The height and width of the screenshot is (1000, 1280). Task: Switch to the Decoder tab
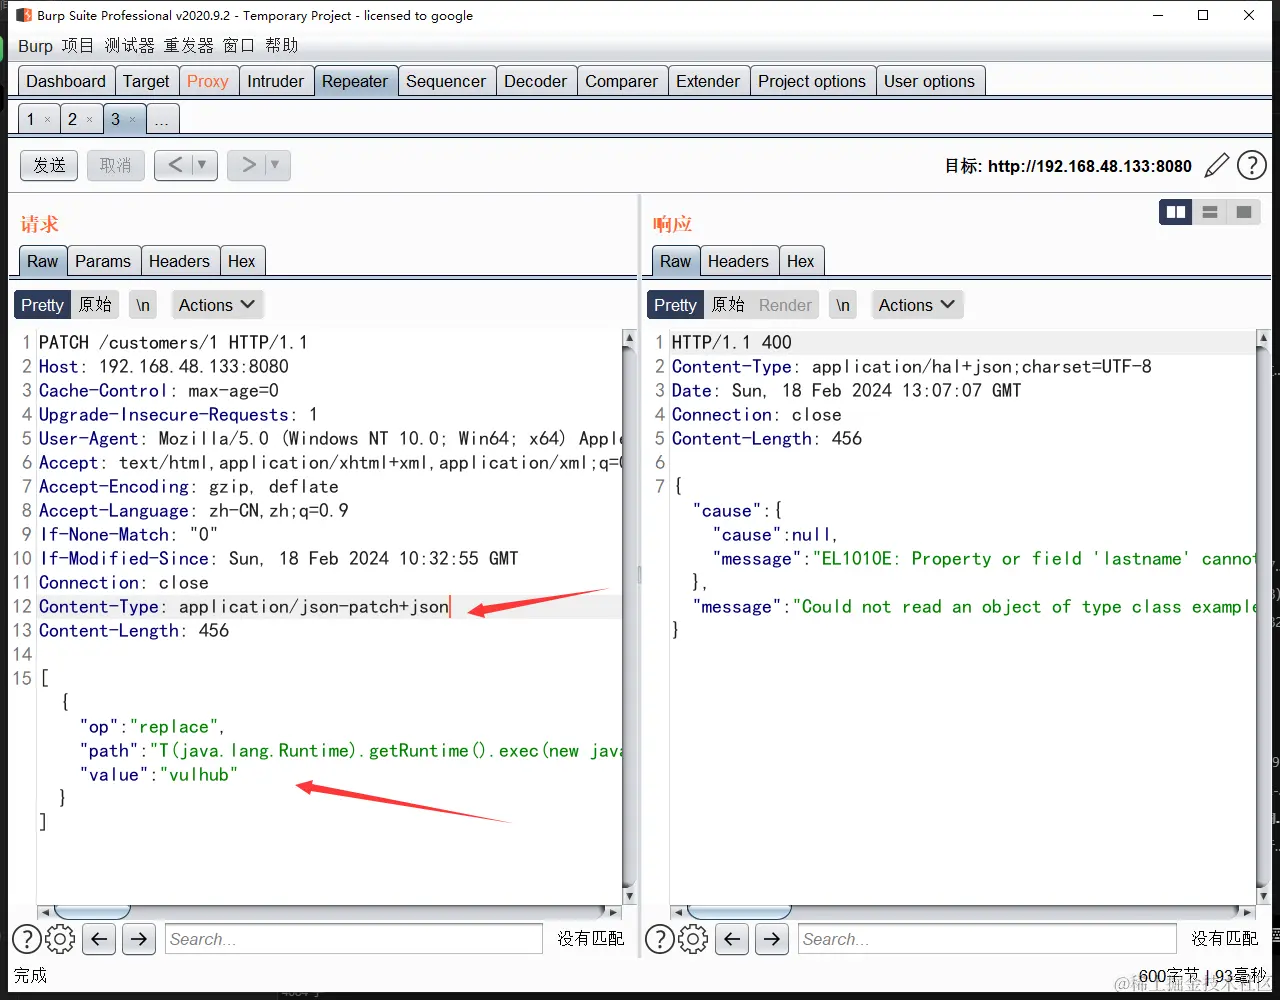click(536, 81)
